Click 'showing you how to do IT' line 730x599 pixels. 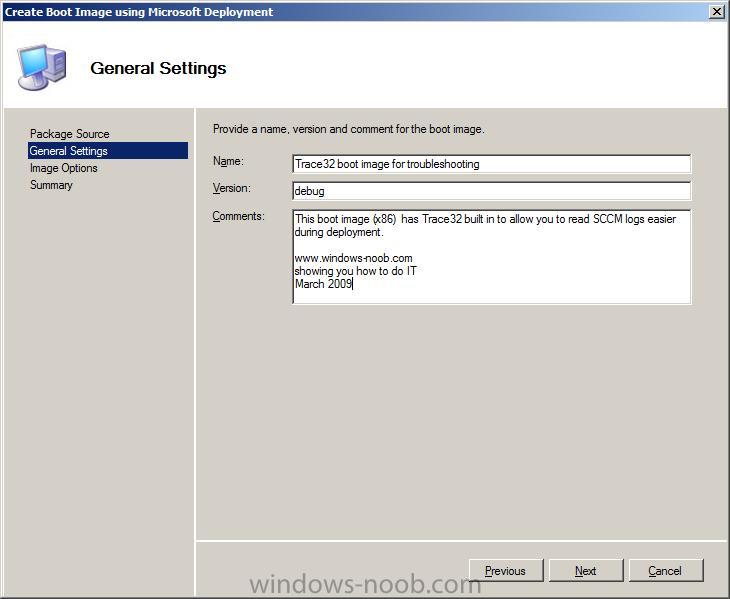(355, 271)
